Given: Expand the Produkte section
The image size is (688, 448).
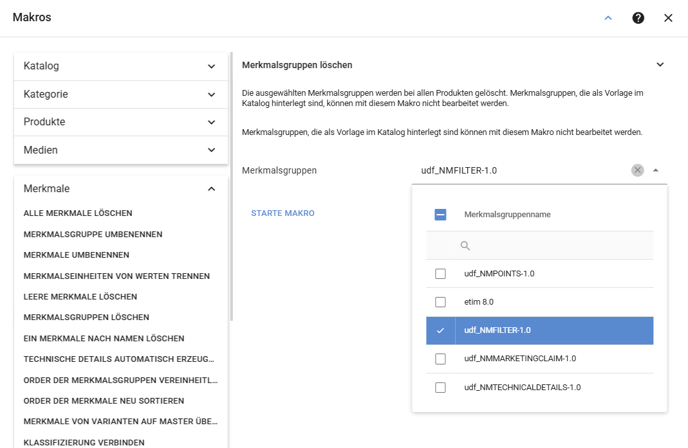Looking at the screenshot, I should point(121,122).
